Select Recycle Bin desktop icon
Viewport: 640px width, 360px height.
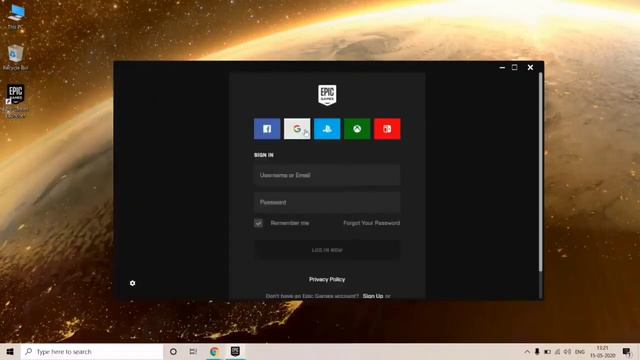(16, 57)
